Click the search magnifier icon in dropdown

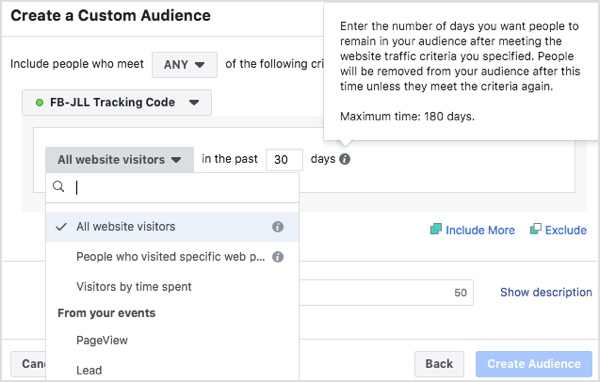click(x=59, y=187)
